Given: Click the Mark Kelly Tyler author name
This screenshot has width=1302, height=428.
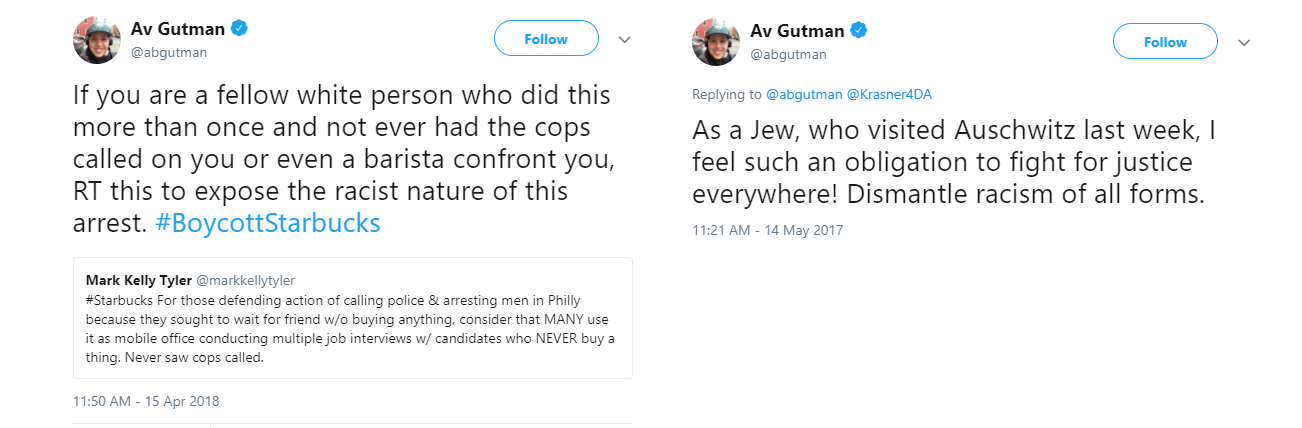Looking at the screenshot, I should pyautogui.click(x=140, y=280).
